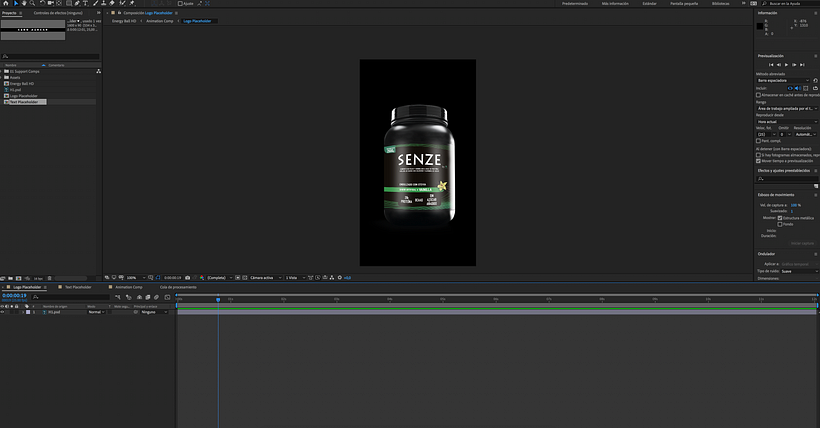Step to the next frame in preview
Viewport: 820px width, 428px height.
coord(794,65)
